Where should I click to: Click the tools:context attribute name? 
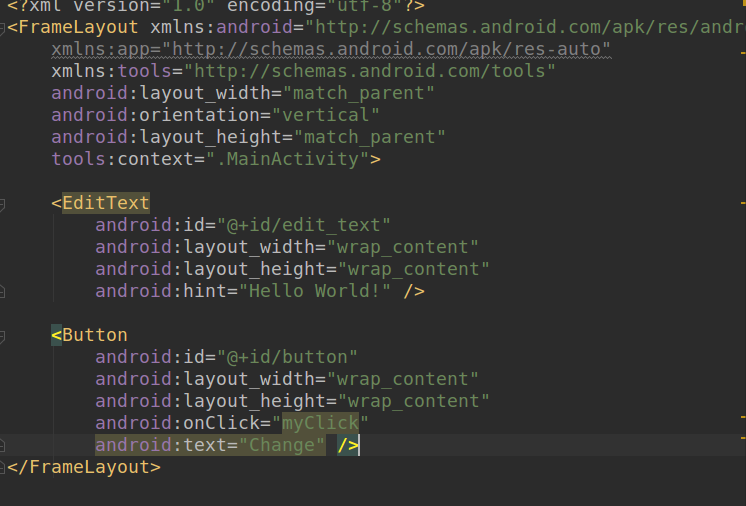coord(122,159)
